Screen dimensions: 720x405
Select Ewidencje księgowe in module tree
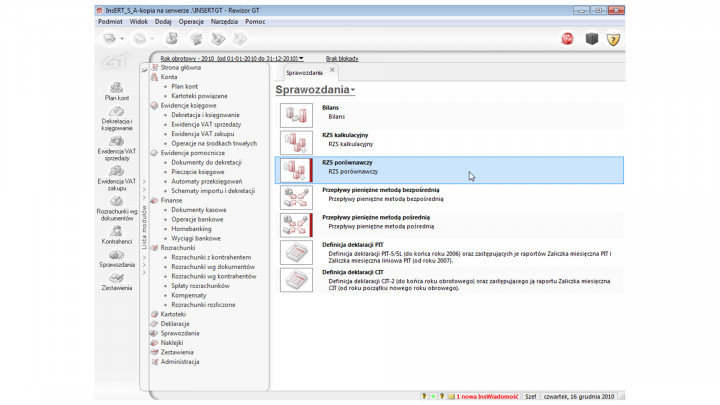point(188,106)
